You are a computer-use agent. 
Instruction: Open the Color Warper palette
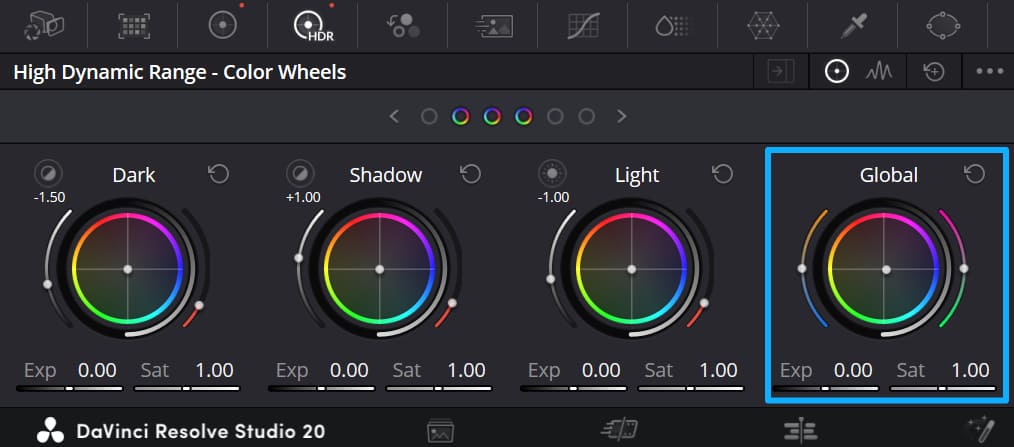click(672, 26)
